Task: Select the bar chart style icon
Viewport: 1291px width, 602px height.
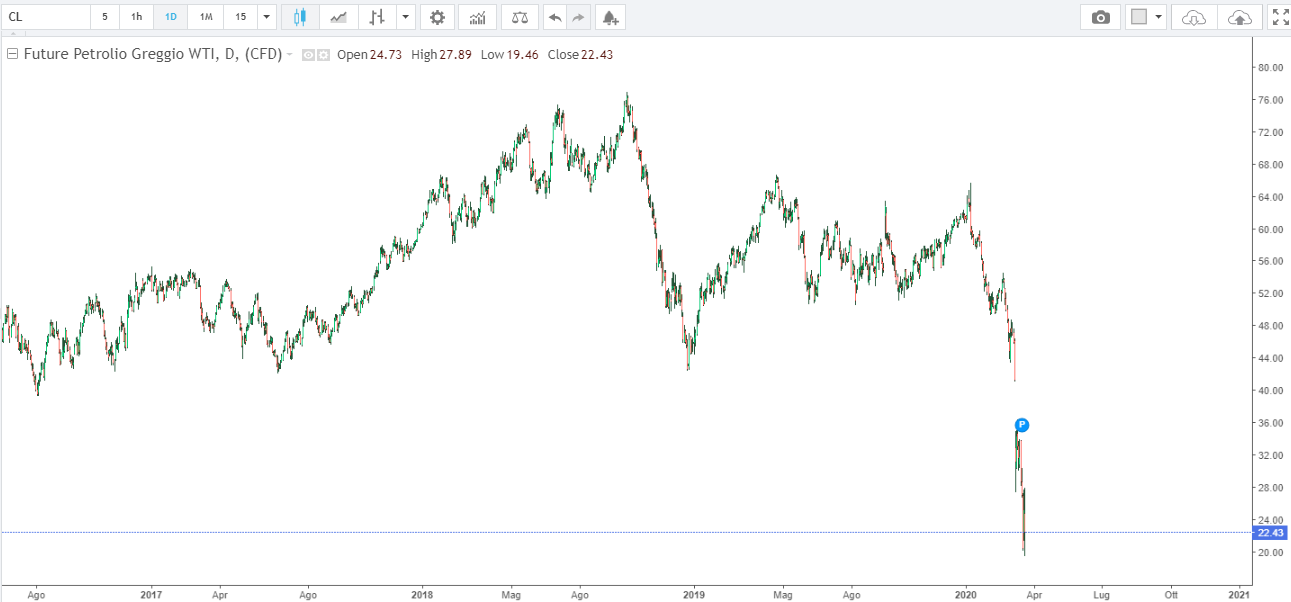Action: [x=376, y=17]
